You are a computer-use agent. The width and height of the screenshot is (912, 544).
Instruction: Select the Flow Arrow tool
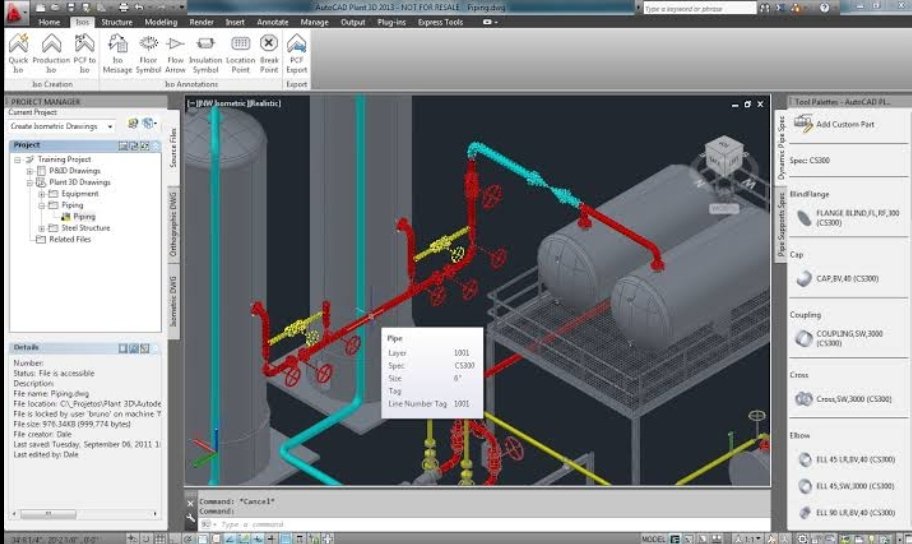pos(176,44)
